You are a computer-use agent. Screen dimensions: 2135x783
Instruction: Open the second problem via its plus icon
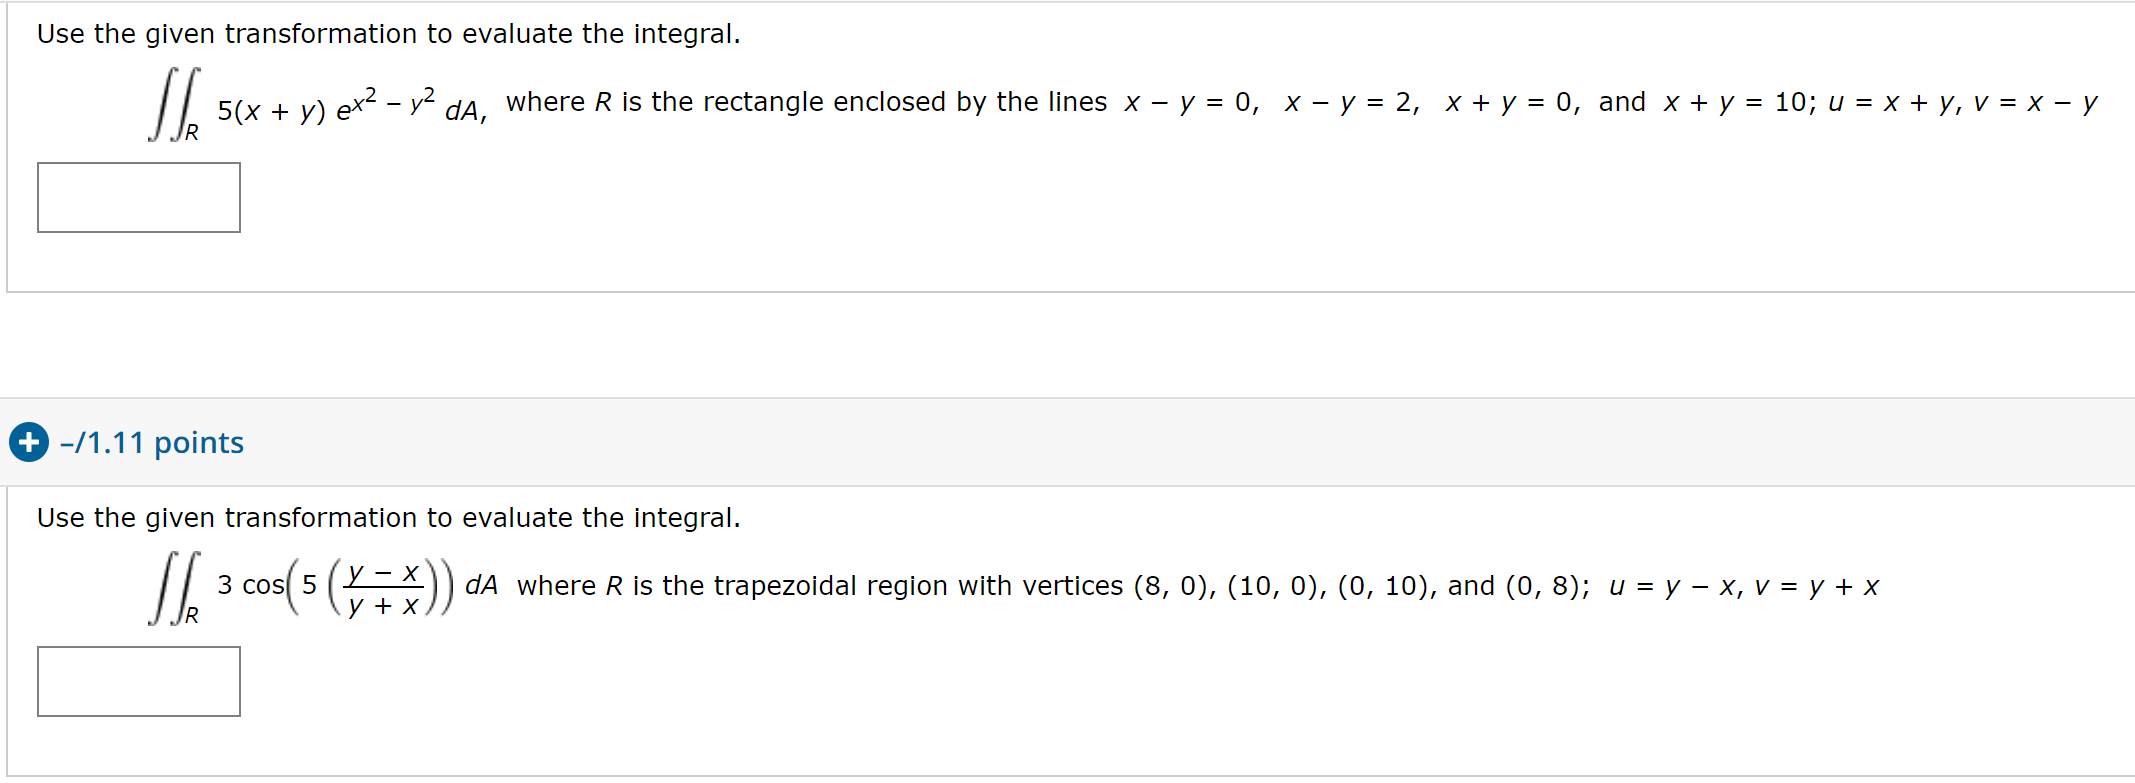click(27, 442)
